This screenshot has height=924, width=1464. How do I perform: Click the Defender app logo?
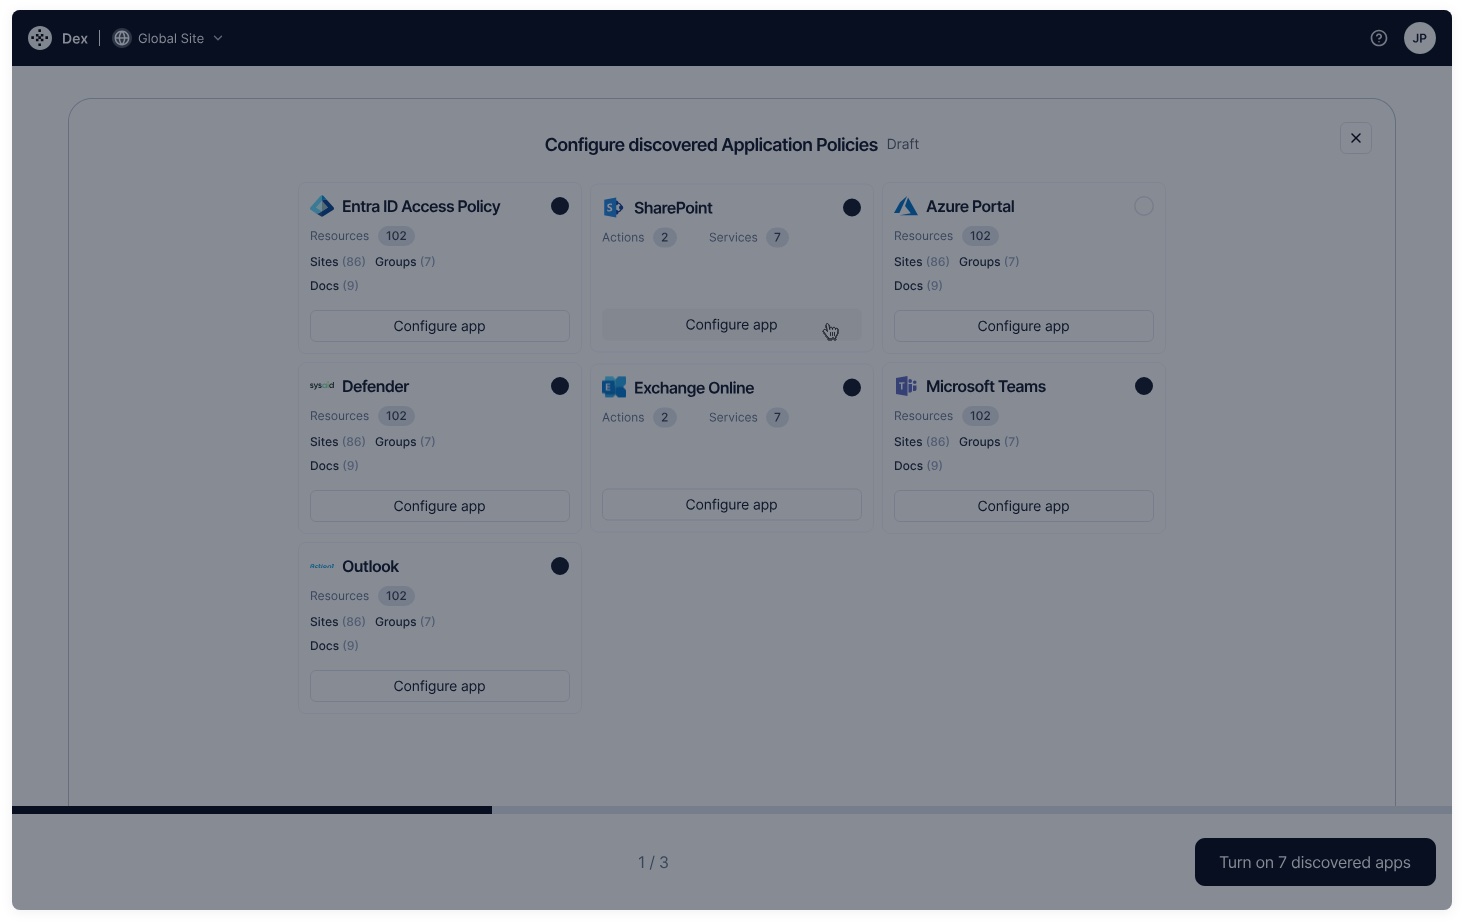coord(322,385)
